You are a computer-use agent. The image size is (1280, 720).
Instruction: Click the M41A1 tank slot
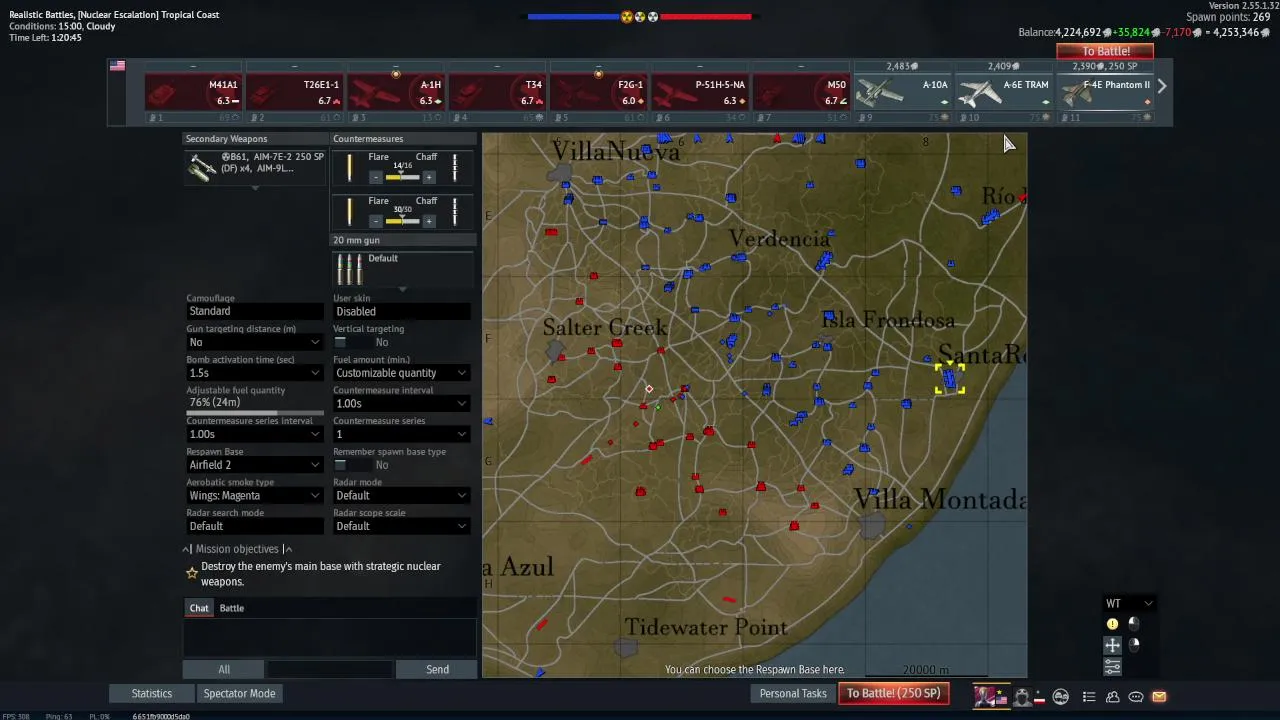tap(193, 92)
